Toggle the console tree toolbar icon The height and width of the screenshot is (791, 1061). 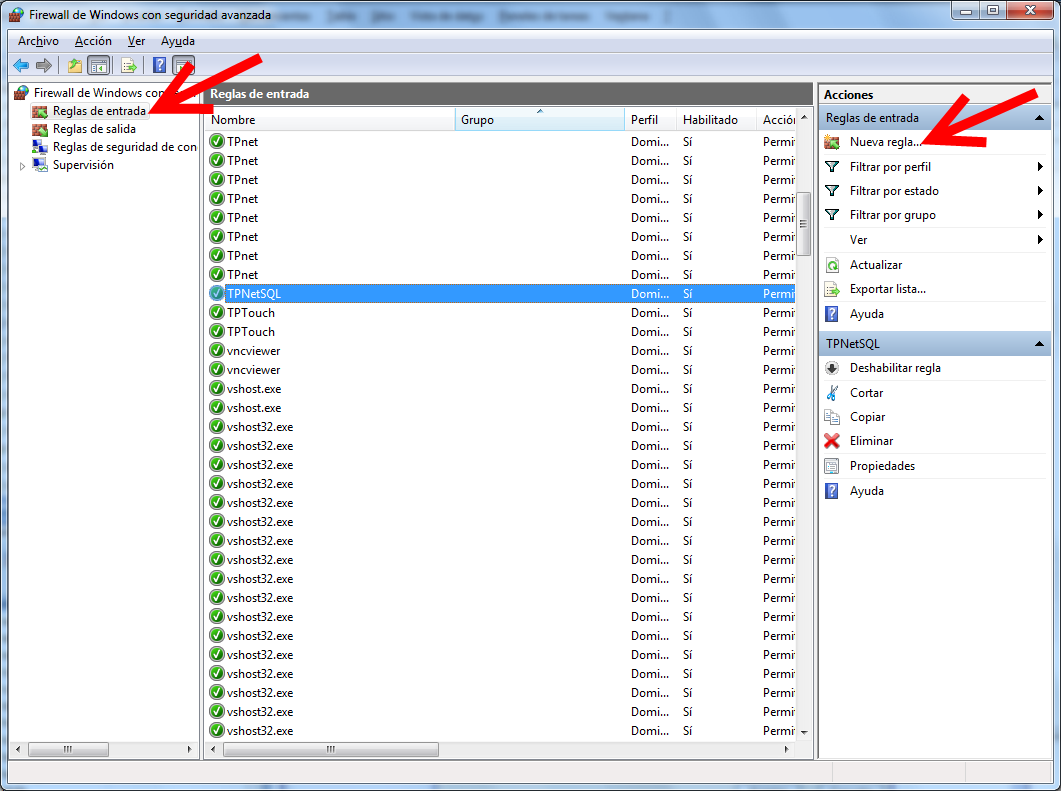pos(99,66)
